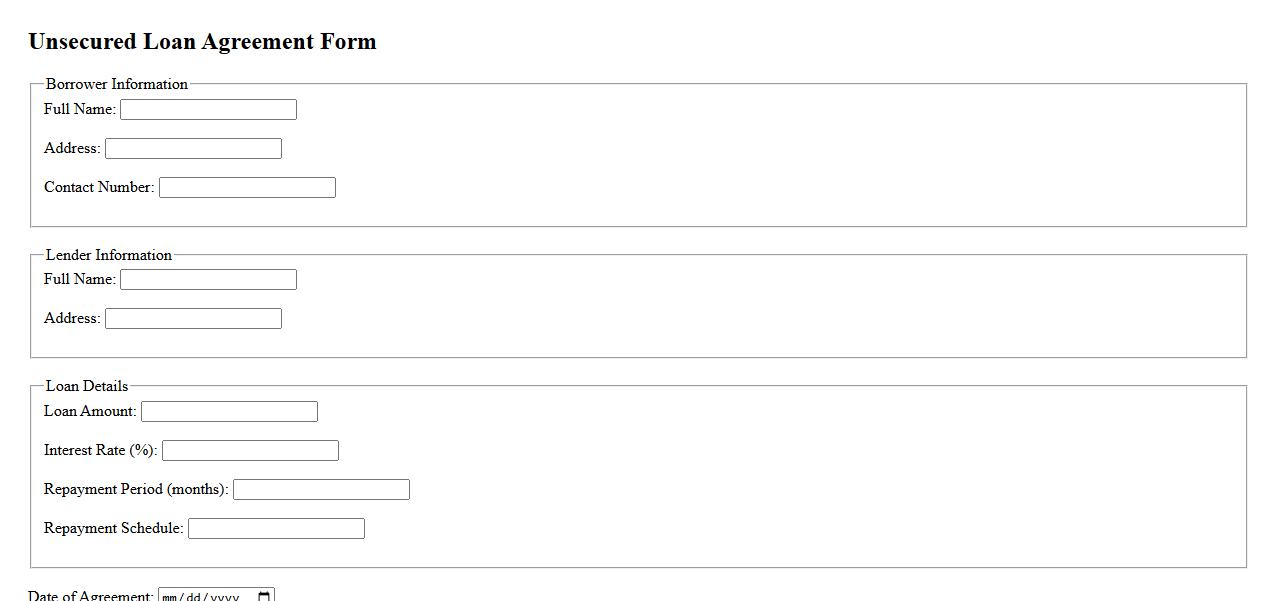Focus the Lender Address input field

pos(193,318)
